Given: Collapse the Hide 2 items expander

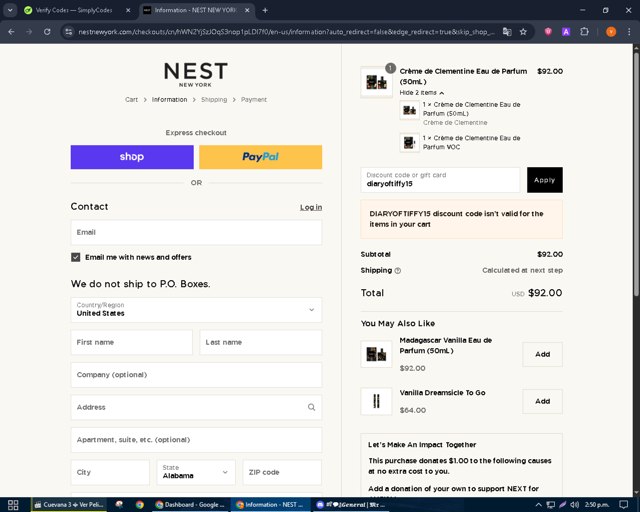Looking at the screenshot, I should coord(422,93).
